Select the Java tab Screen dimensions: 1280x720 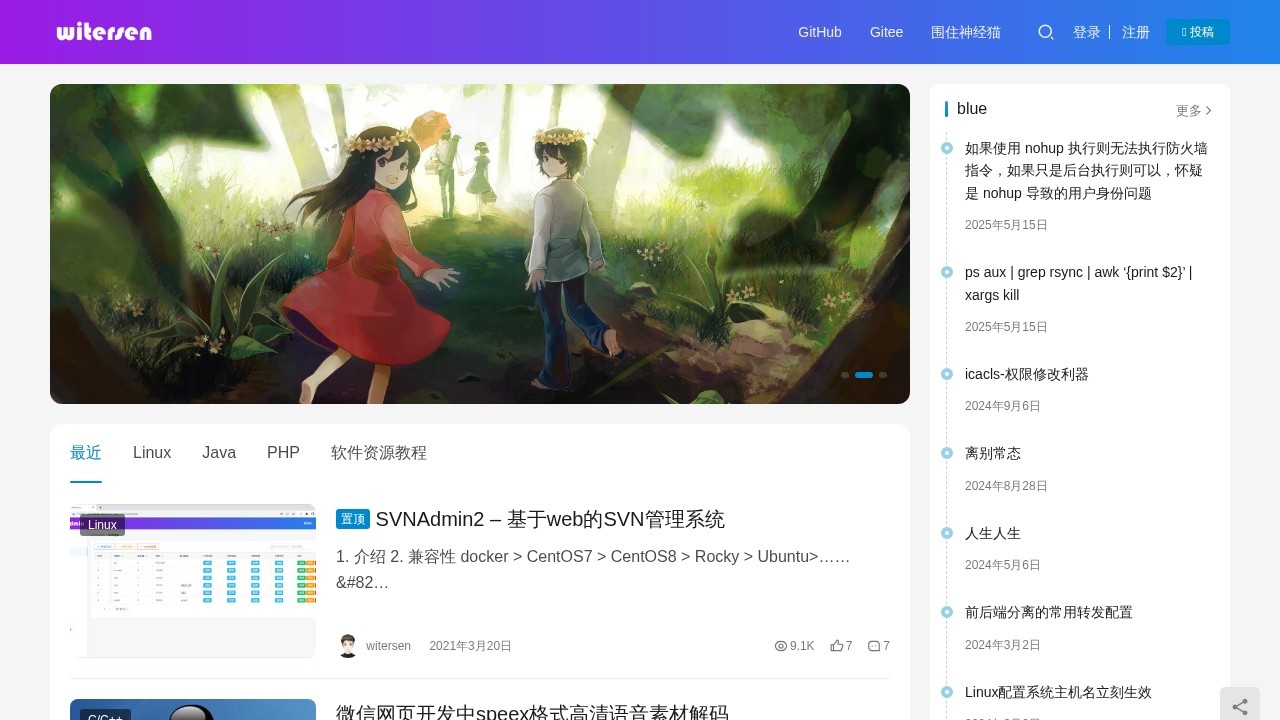tap(219, 452)
